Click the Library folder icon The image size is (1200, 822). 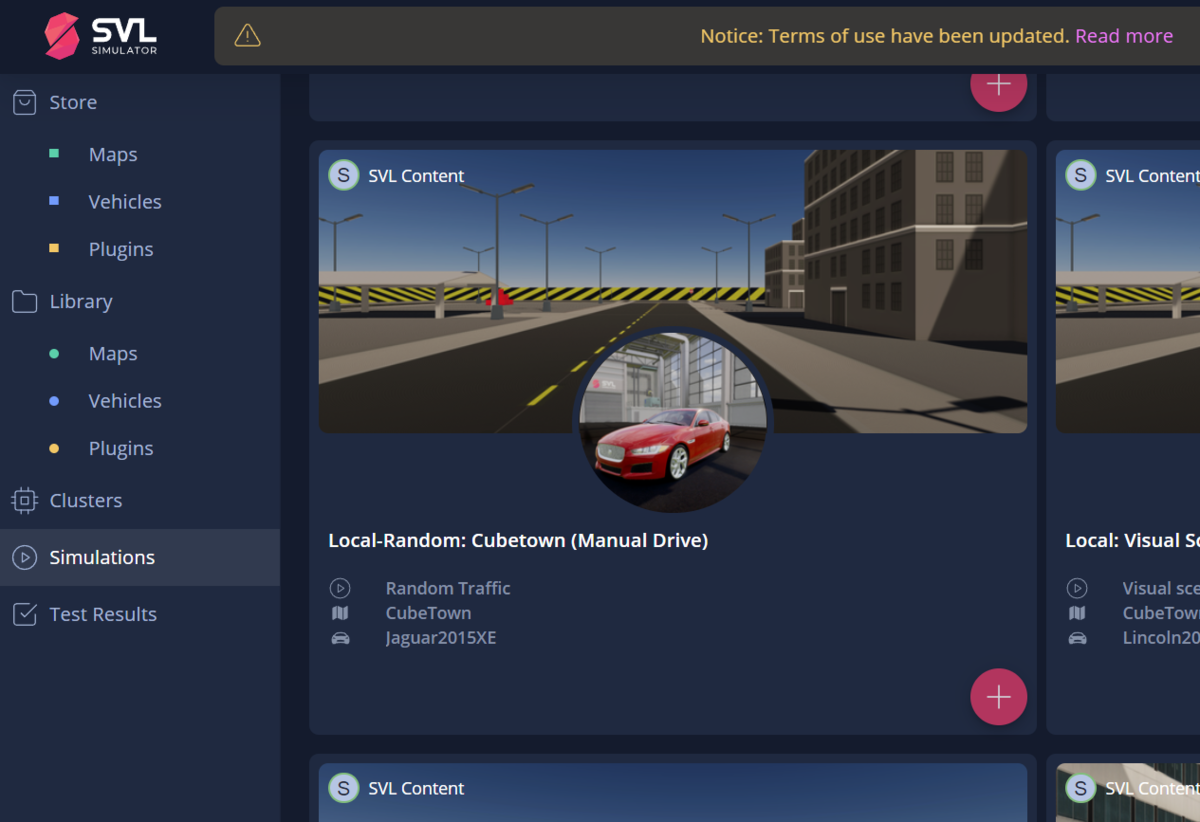[24, 301]
